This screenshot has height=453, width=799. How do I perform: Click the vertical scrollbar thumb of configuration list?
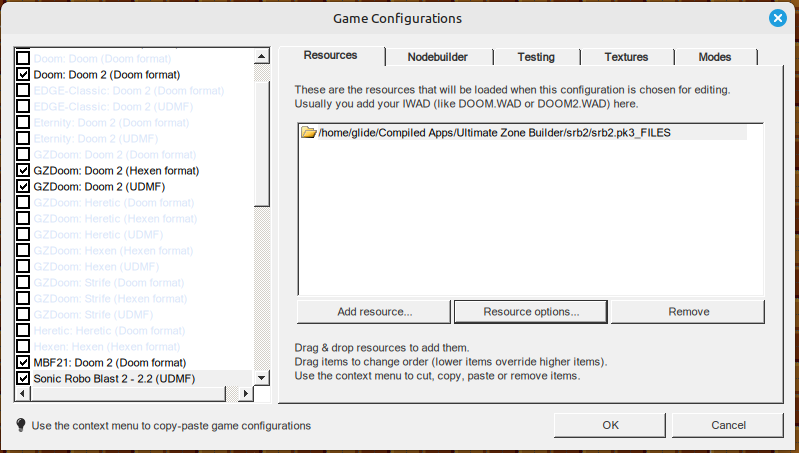(262, 143)
